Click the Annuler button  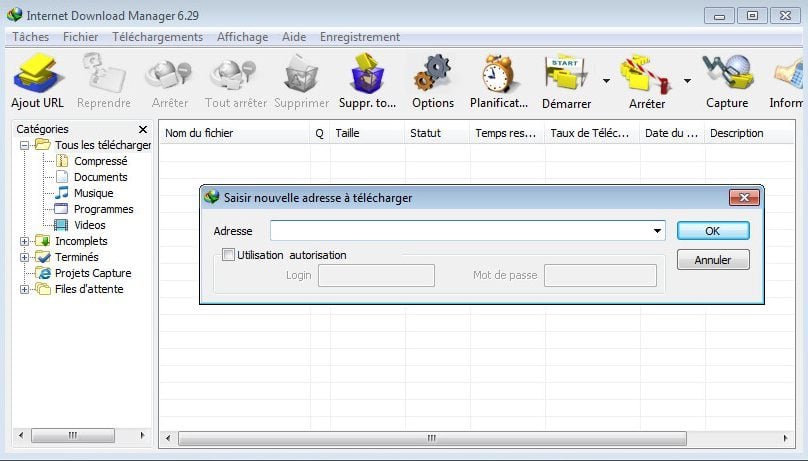[x=712, y=260]
